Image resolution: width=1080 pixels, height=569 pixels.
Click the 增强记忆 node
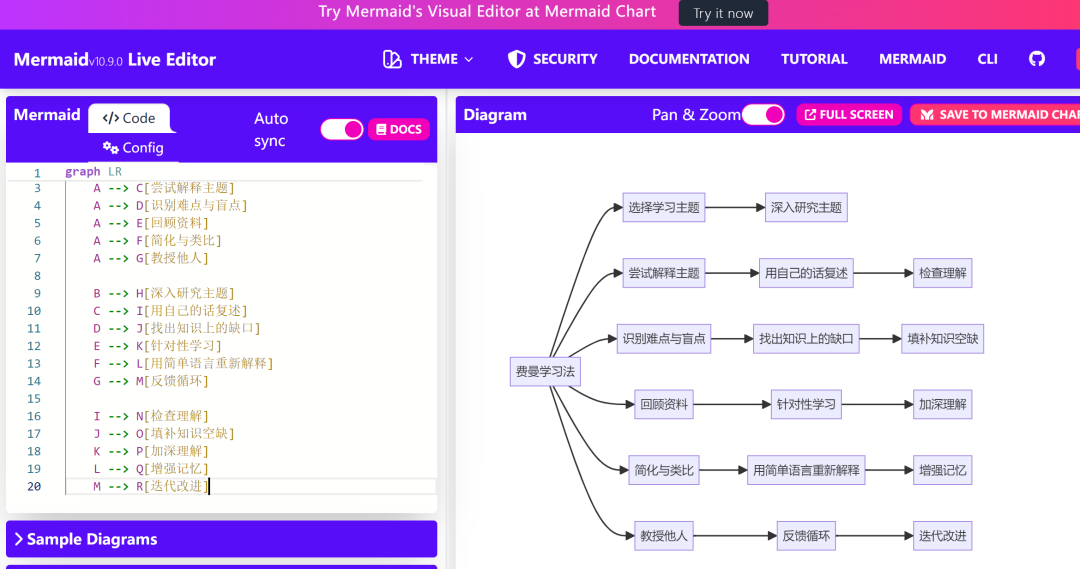click(x=942, y=470)
